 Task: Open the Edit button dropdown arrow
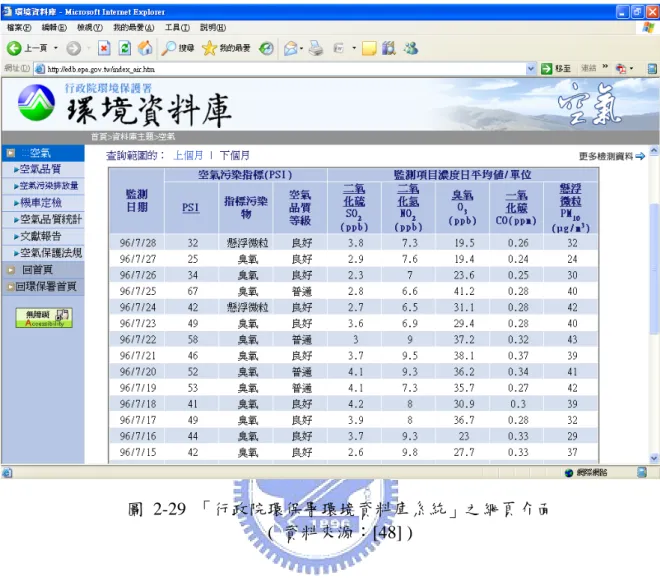pyautogui.click(x=354, y=48)
